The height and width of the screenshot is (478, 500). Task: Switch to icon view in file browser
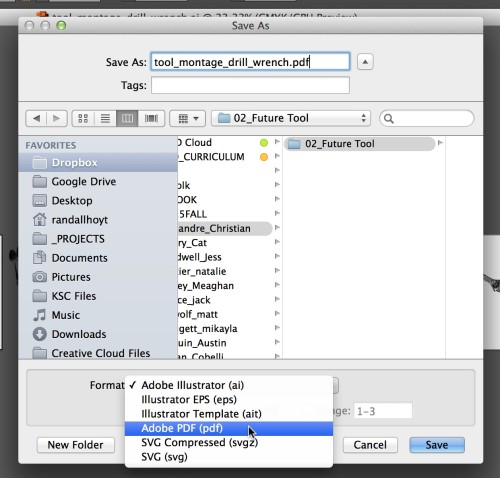83,118
